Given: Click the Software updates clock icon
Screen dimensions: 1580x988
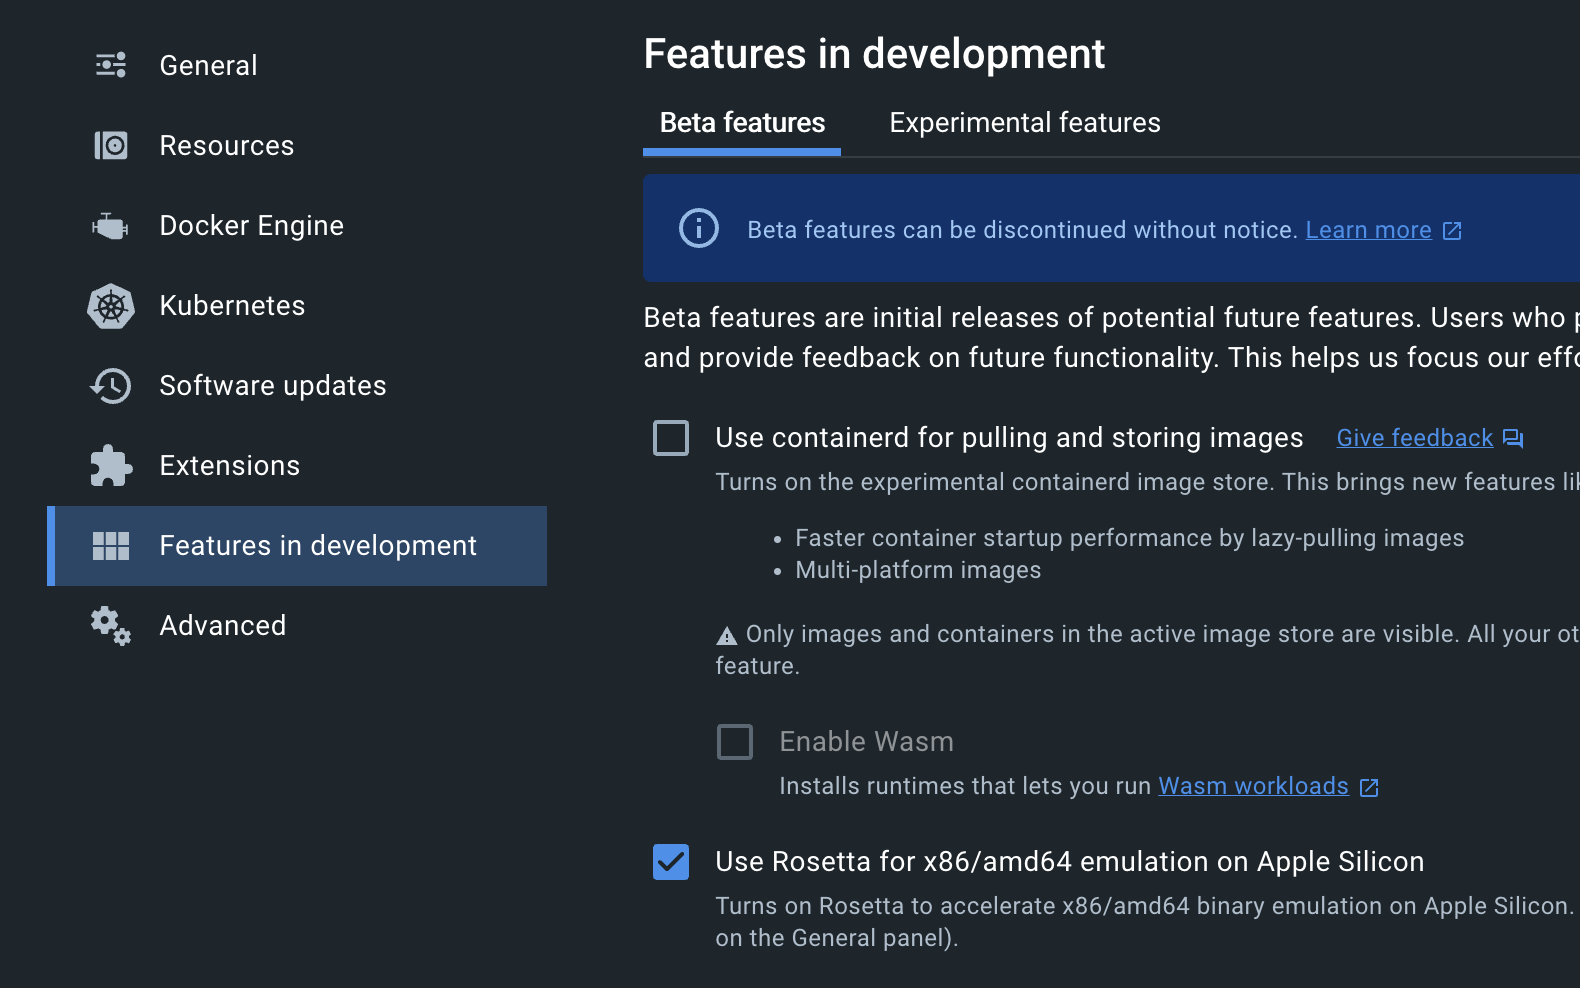Looking at the screenshot, I should [111, 386].
